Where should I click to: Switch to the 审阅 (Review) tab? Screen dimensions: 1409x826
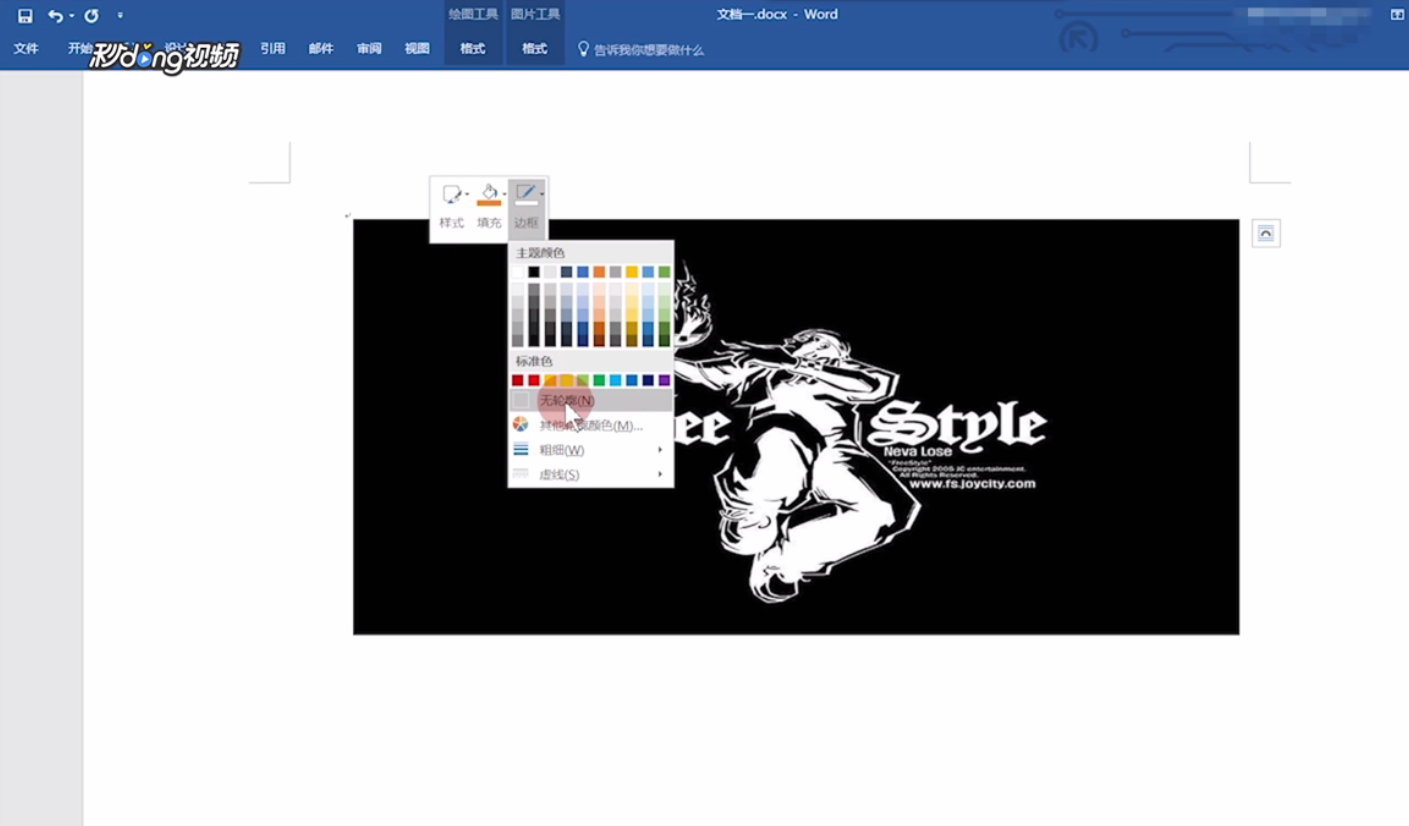369,48
